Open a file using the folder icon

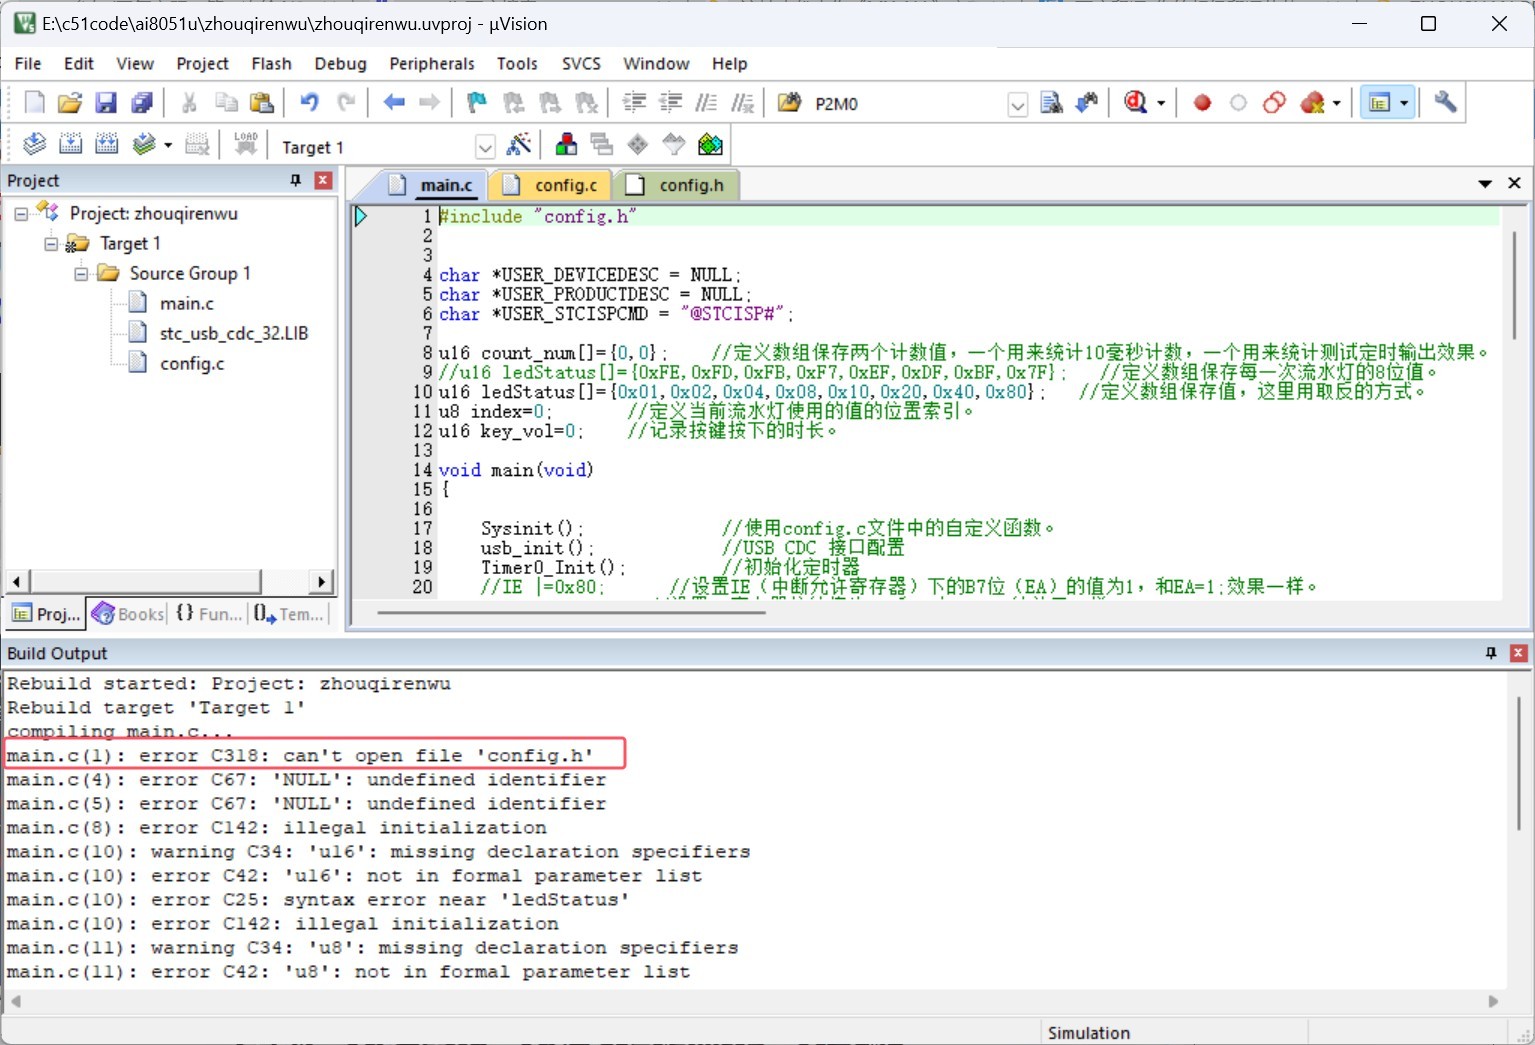coord(70,103)
